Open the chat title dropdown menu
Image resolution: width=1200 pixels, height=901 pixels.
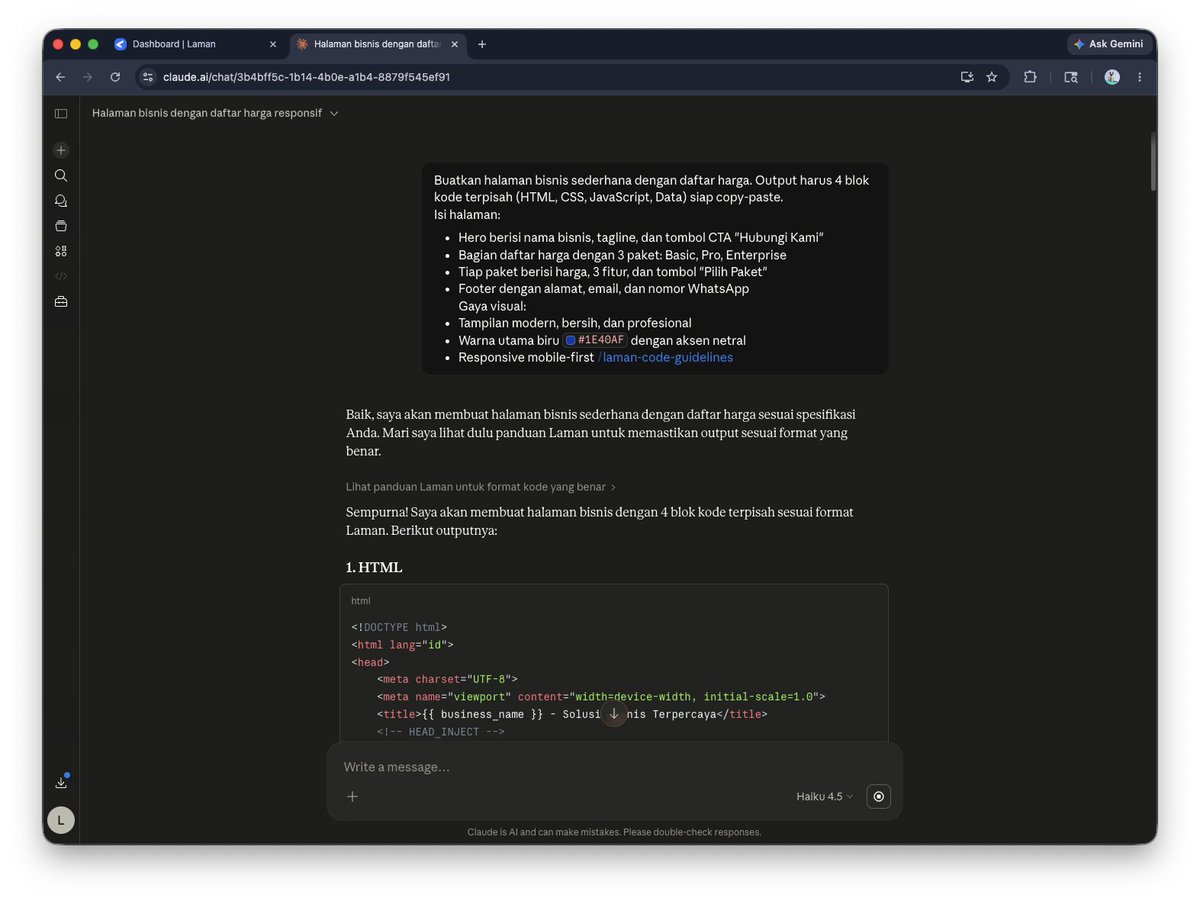click(334, 113)
